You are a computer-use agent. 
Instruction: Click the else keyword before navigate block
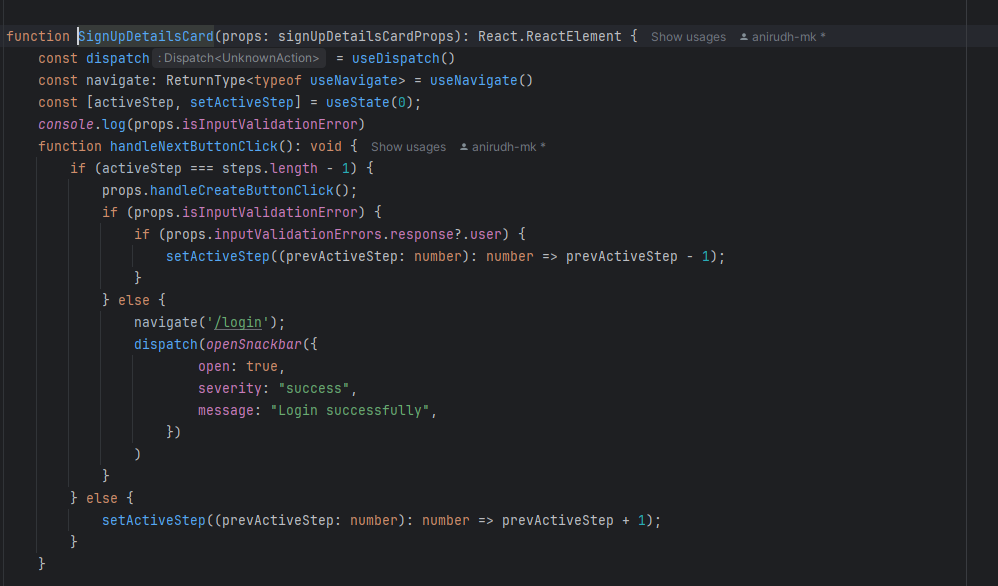(134, 300)
